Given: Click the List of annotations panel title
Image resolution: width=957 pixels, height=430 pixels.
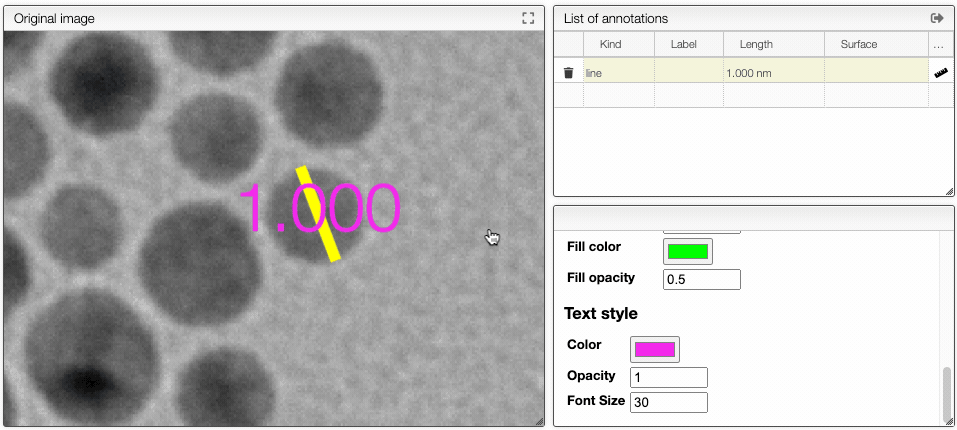Looking at the screenshot, I should point(616,18).
